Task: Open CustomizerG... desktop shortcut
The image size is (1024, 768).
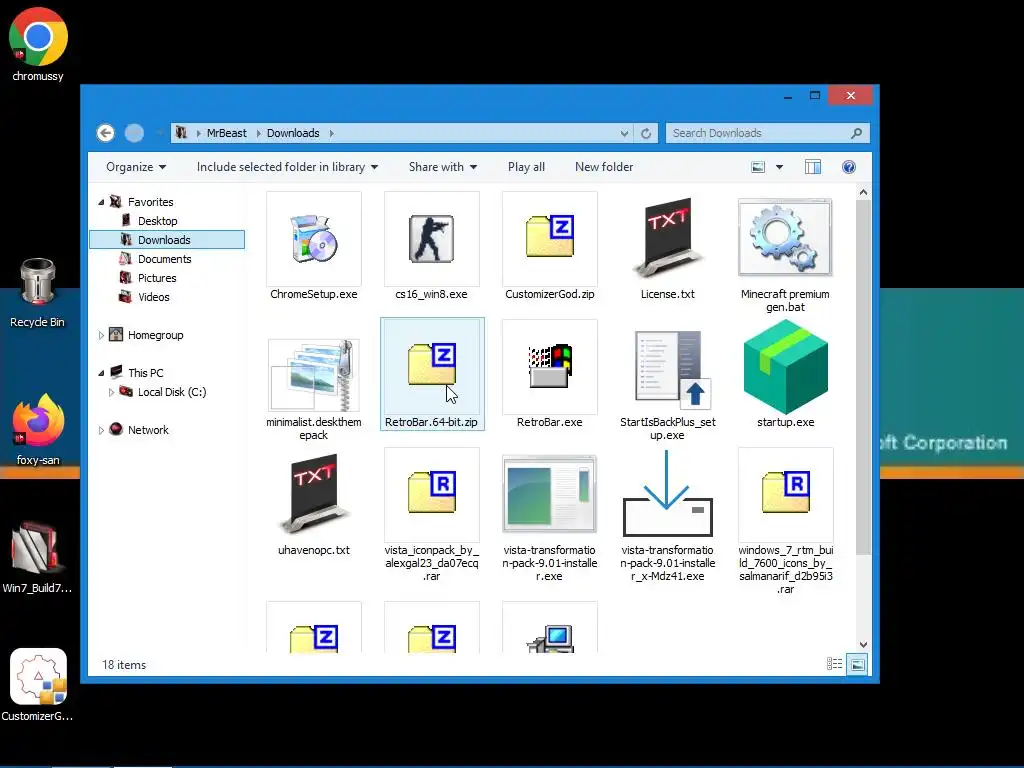Action: point(37,685)
